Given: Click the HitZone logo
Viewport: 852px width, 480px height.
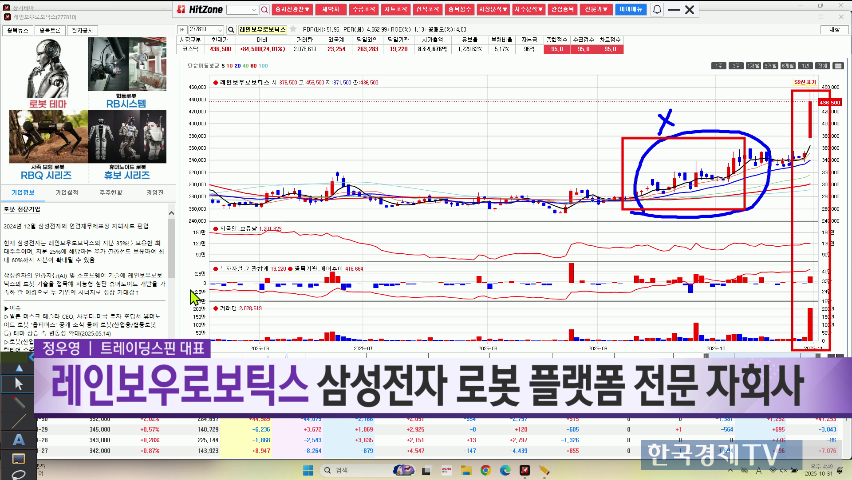Looking at the screenshot, I should point(198,9).
